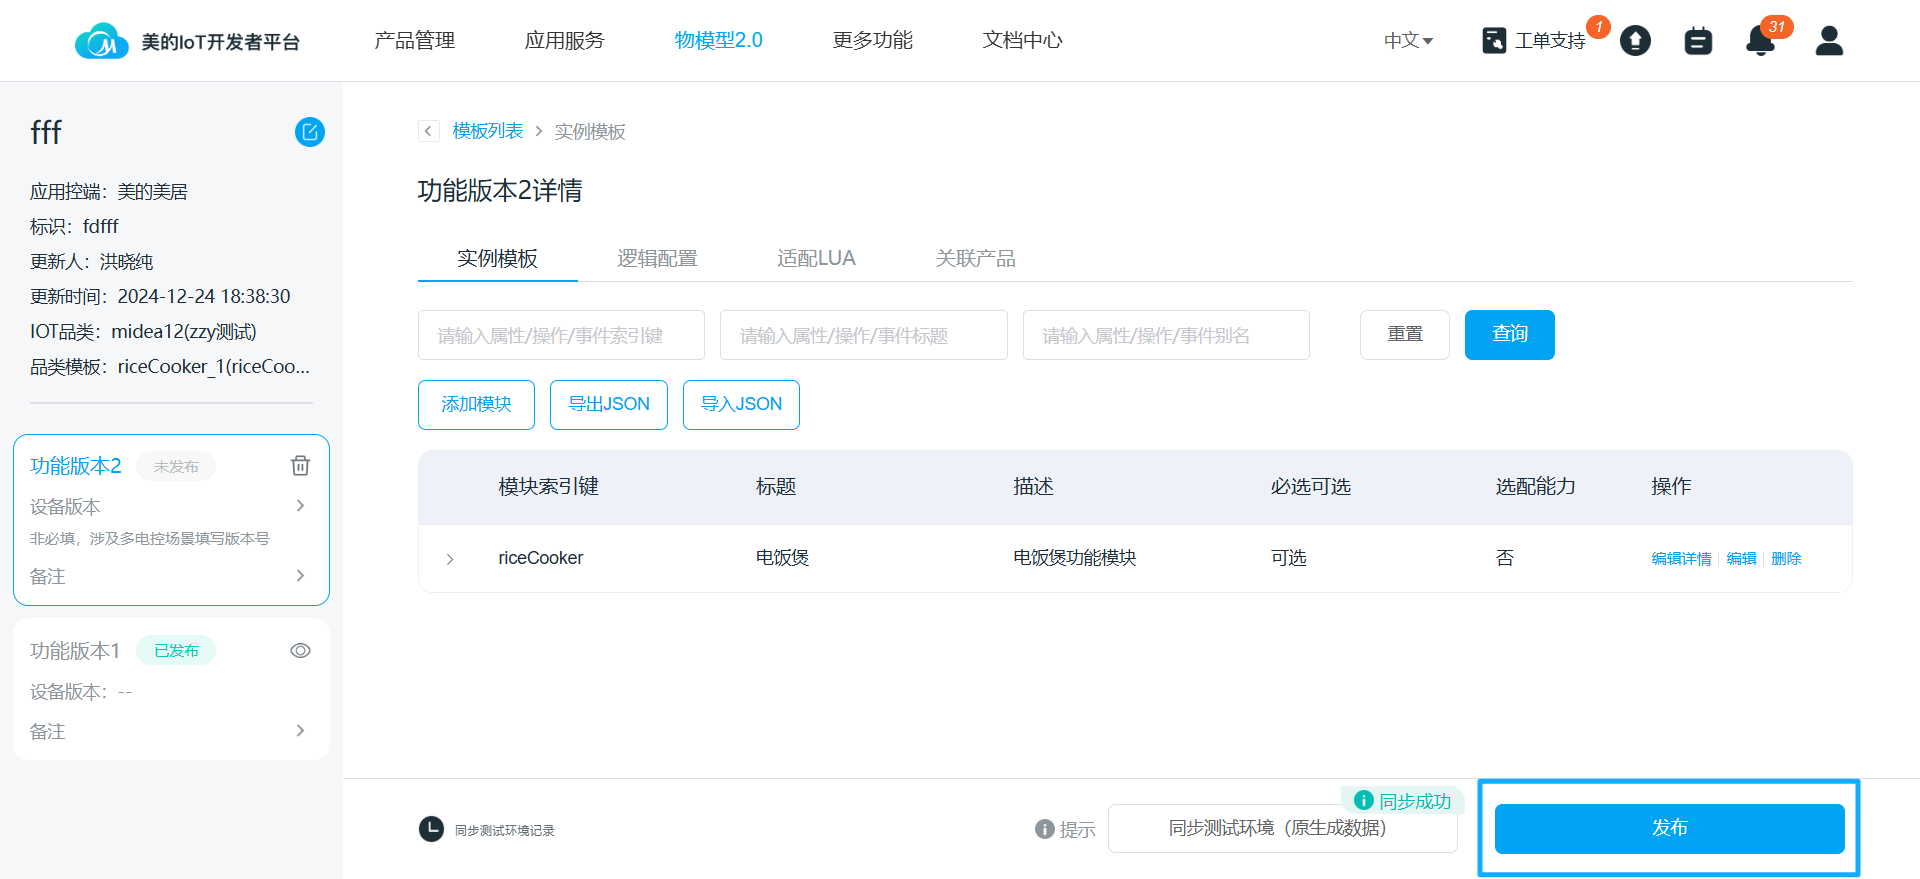
Task: Open 工单支持 ticket support
Action: coord(1534,41)
